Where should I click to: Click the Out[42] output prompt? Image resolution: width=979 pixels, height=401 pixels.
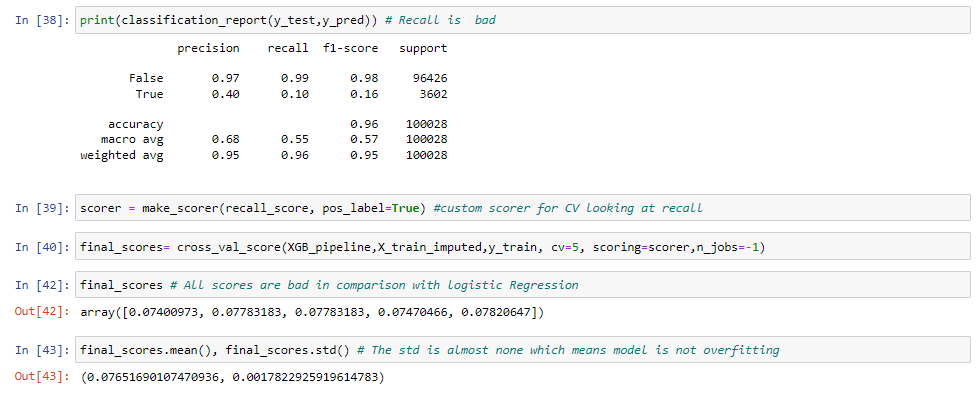click(42, 312)
